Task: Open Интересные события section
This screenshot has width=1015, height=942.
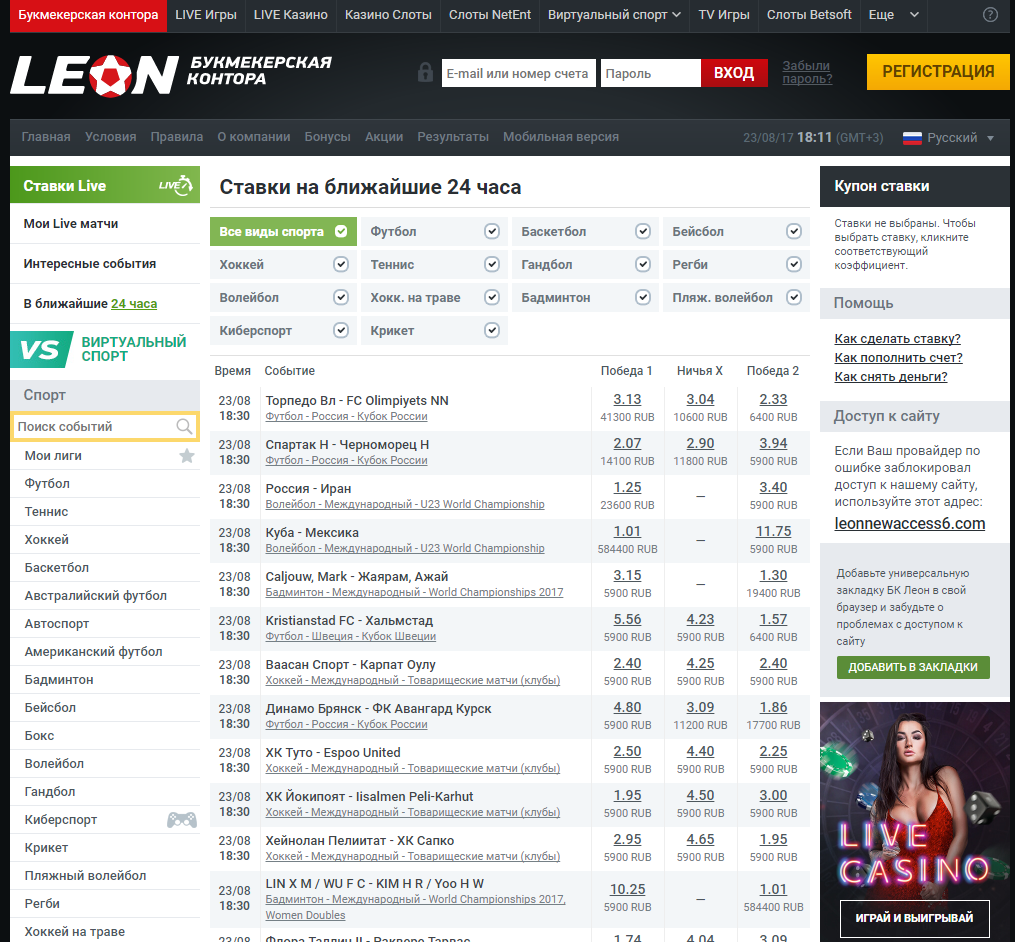Action: point(105,264)
